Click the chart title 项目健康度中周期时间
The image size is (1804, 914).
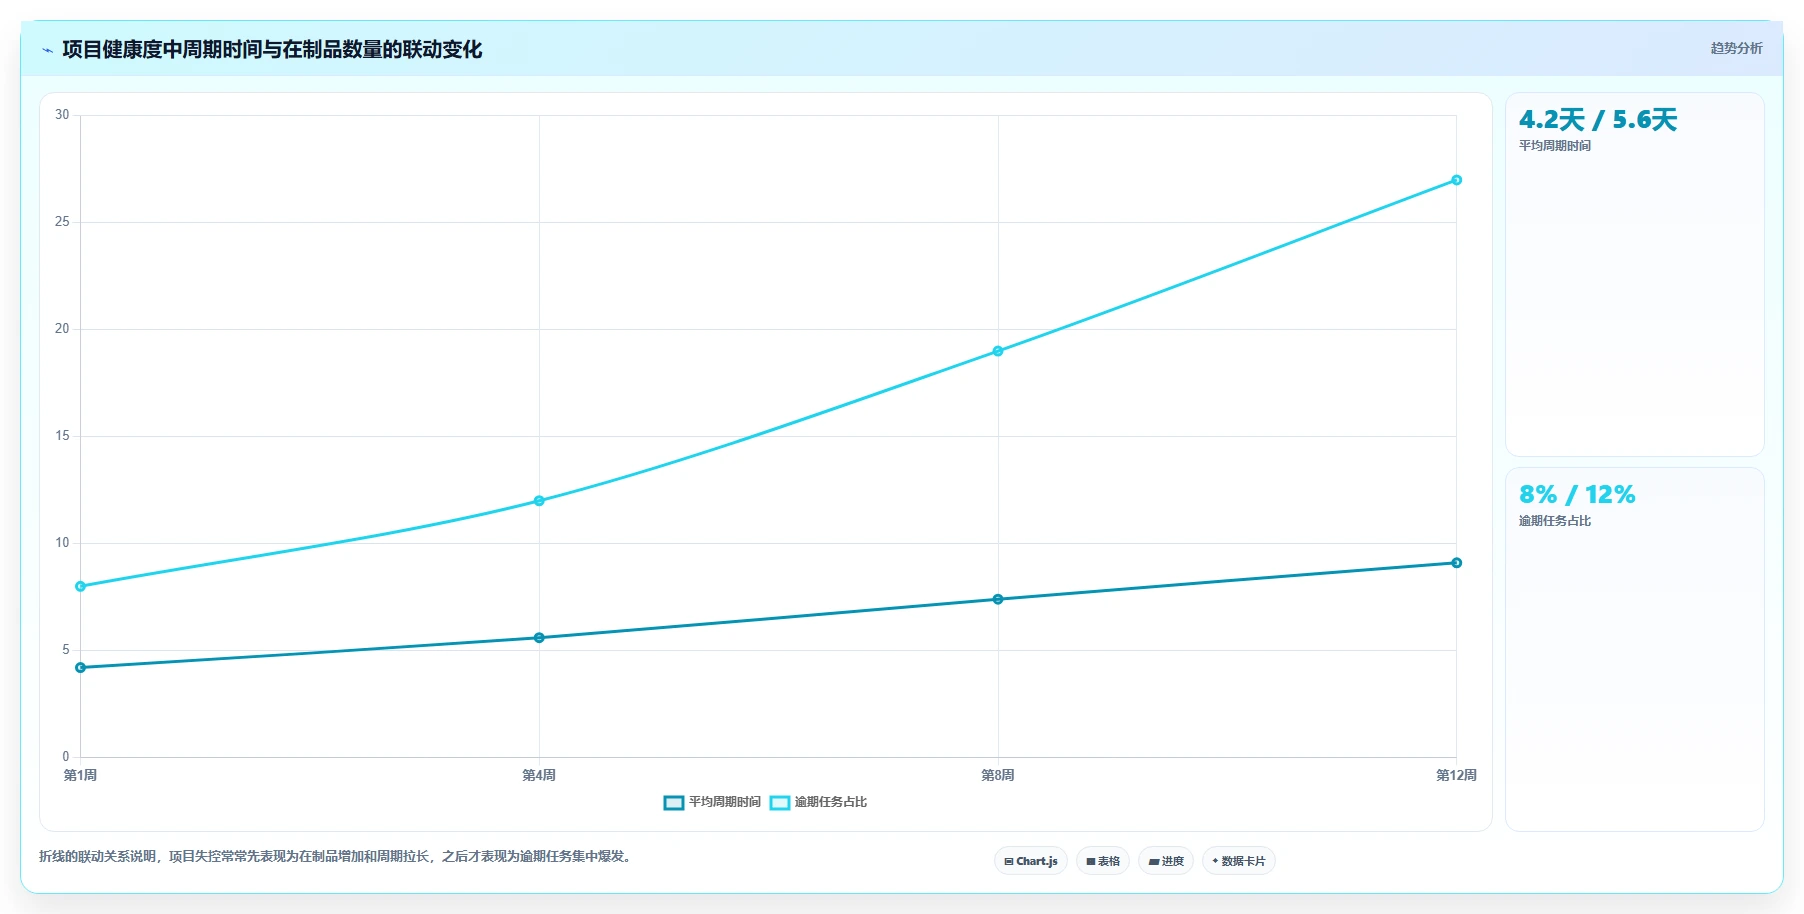[272, 50]
